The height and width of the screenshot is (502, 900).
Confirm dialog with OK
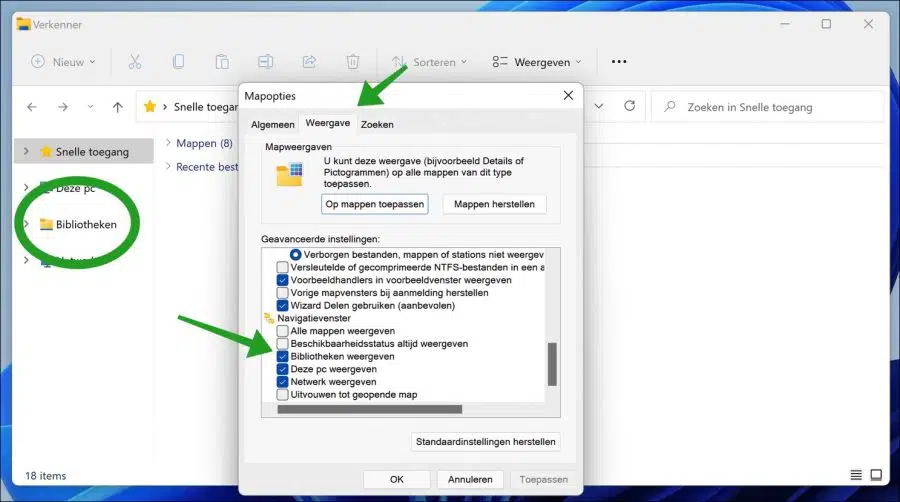tap(397, 479)
